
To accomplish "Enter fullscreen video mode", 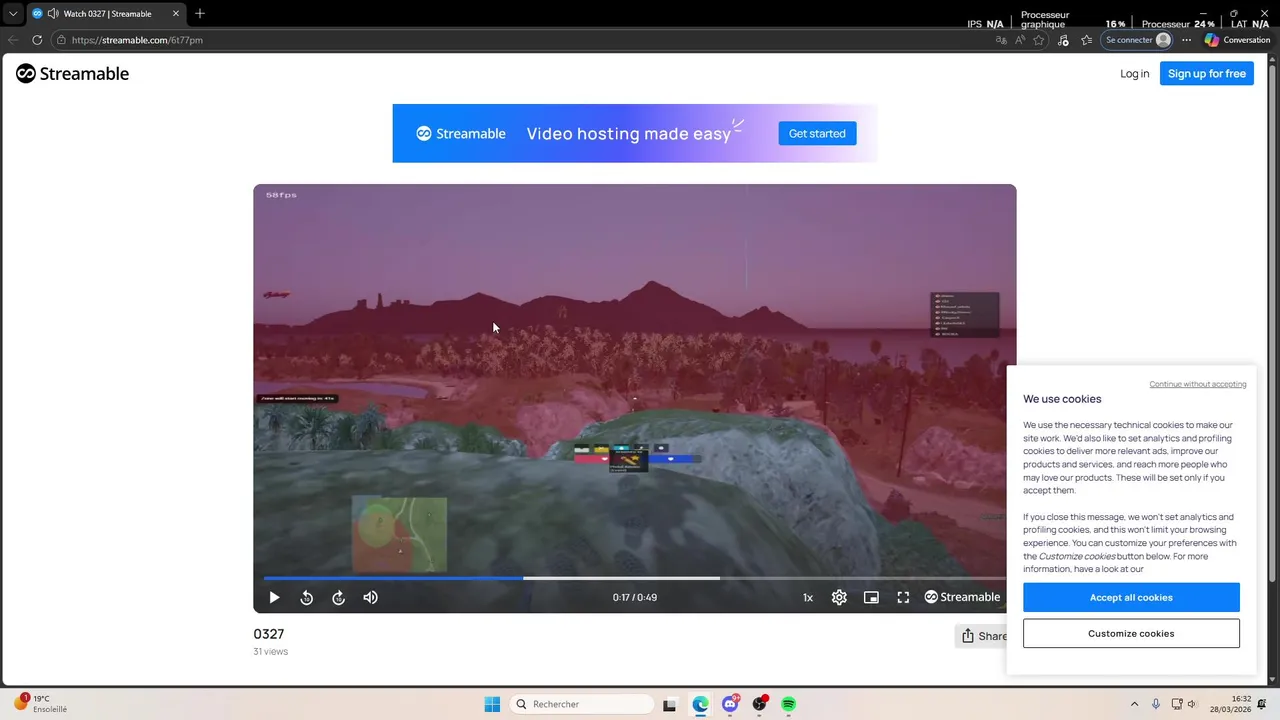I will click(903, 597).
